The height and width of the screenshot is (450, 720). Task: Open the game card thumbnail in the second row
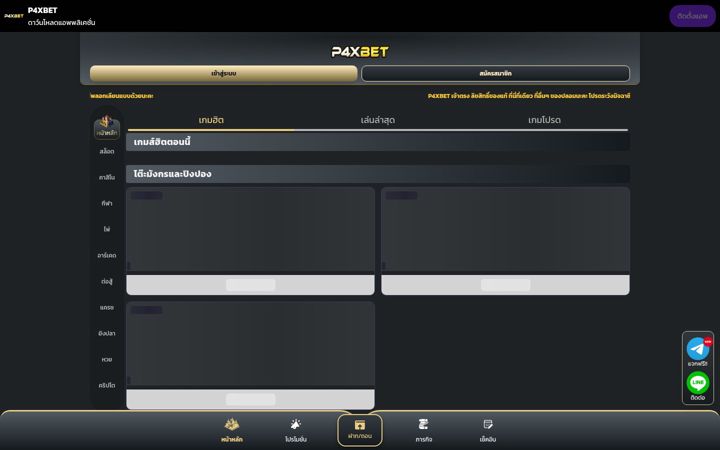[x=250, y=344]
